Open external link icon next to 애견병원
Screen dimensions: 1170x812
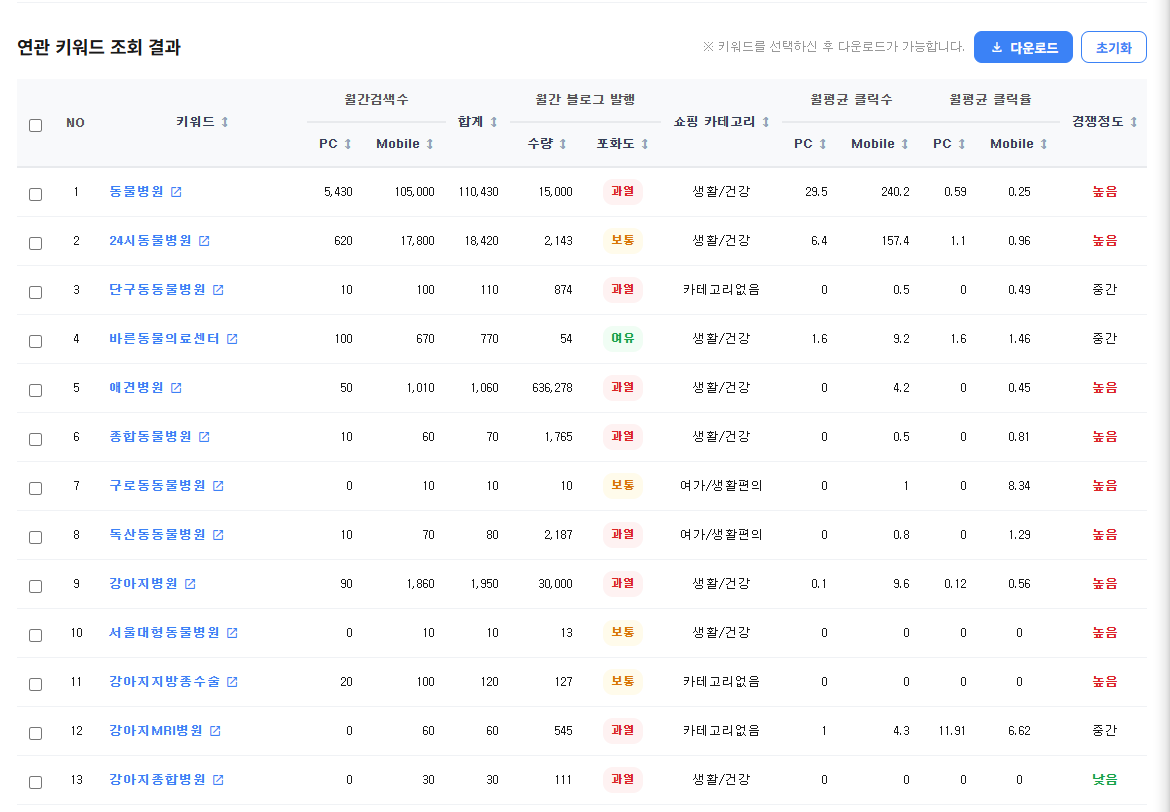click(176, 388)
